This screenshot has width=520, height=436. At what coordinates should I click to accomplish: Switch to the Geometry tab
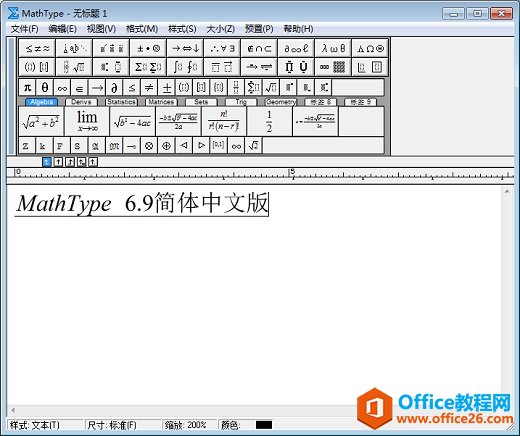(x=281, y=102)
